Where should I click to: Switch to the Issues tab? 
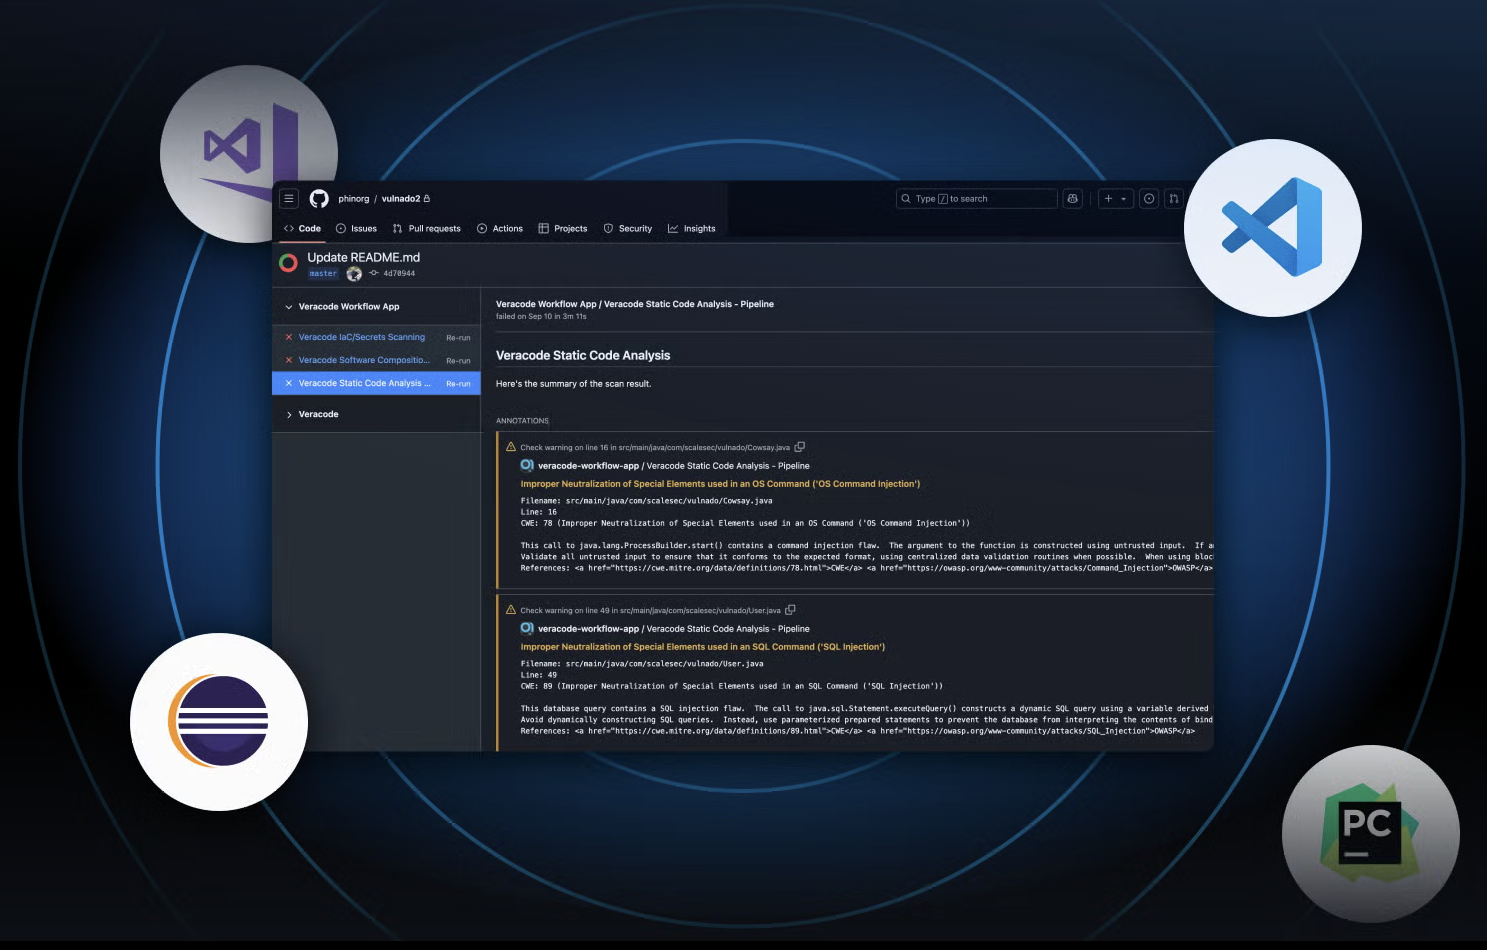point(356,229)
